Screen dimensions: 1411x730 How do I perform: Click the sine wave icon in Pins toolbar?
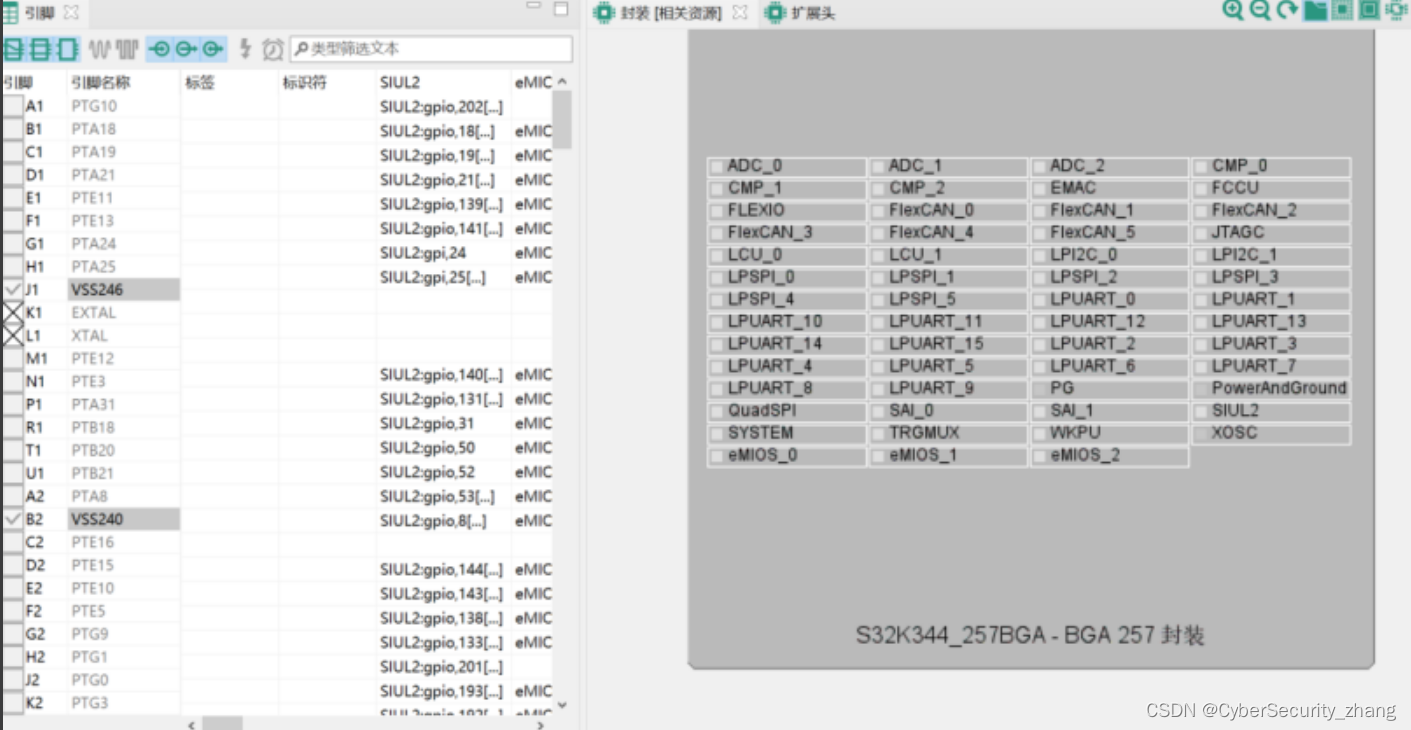[x=100, y=48]
